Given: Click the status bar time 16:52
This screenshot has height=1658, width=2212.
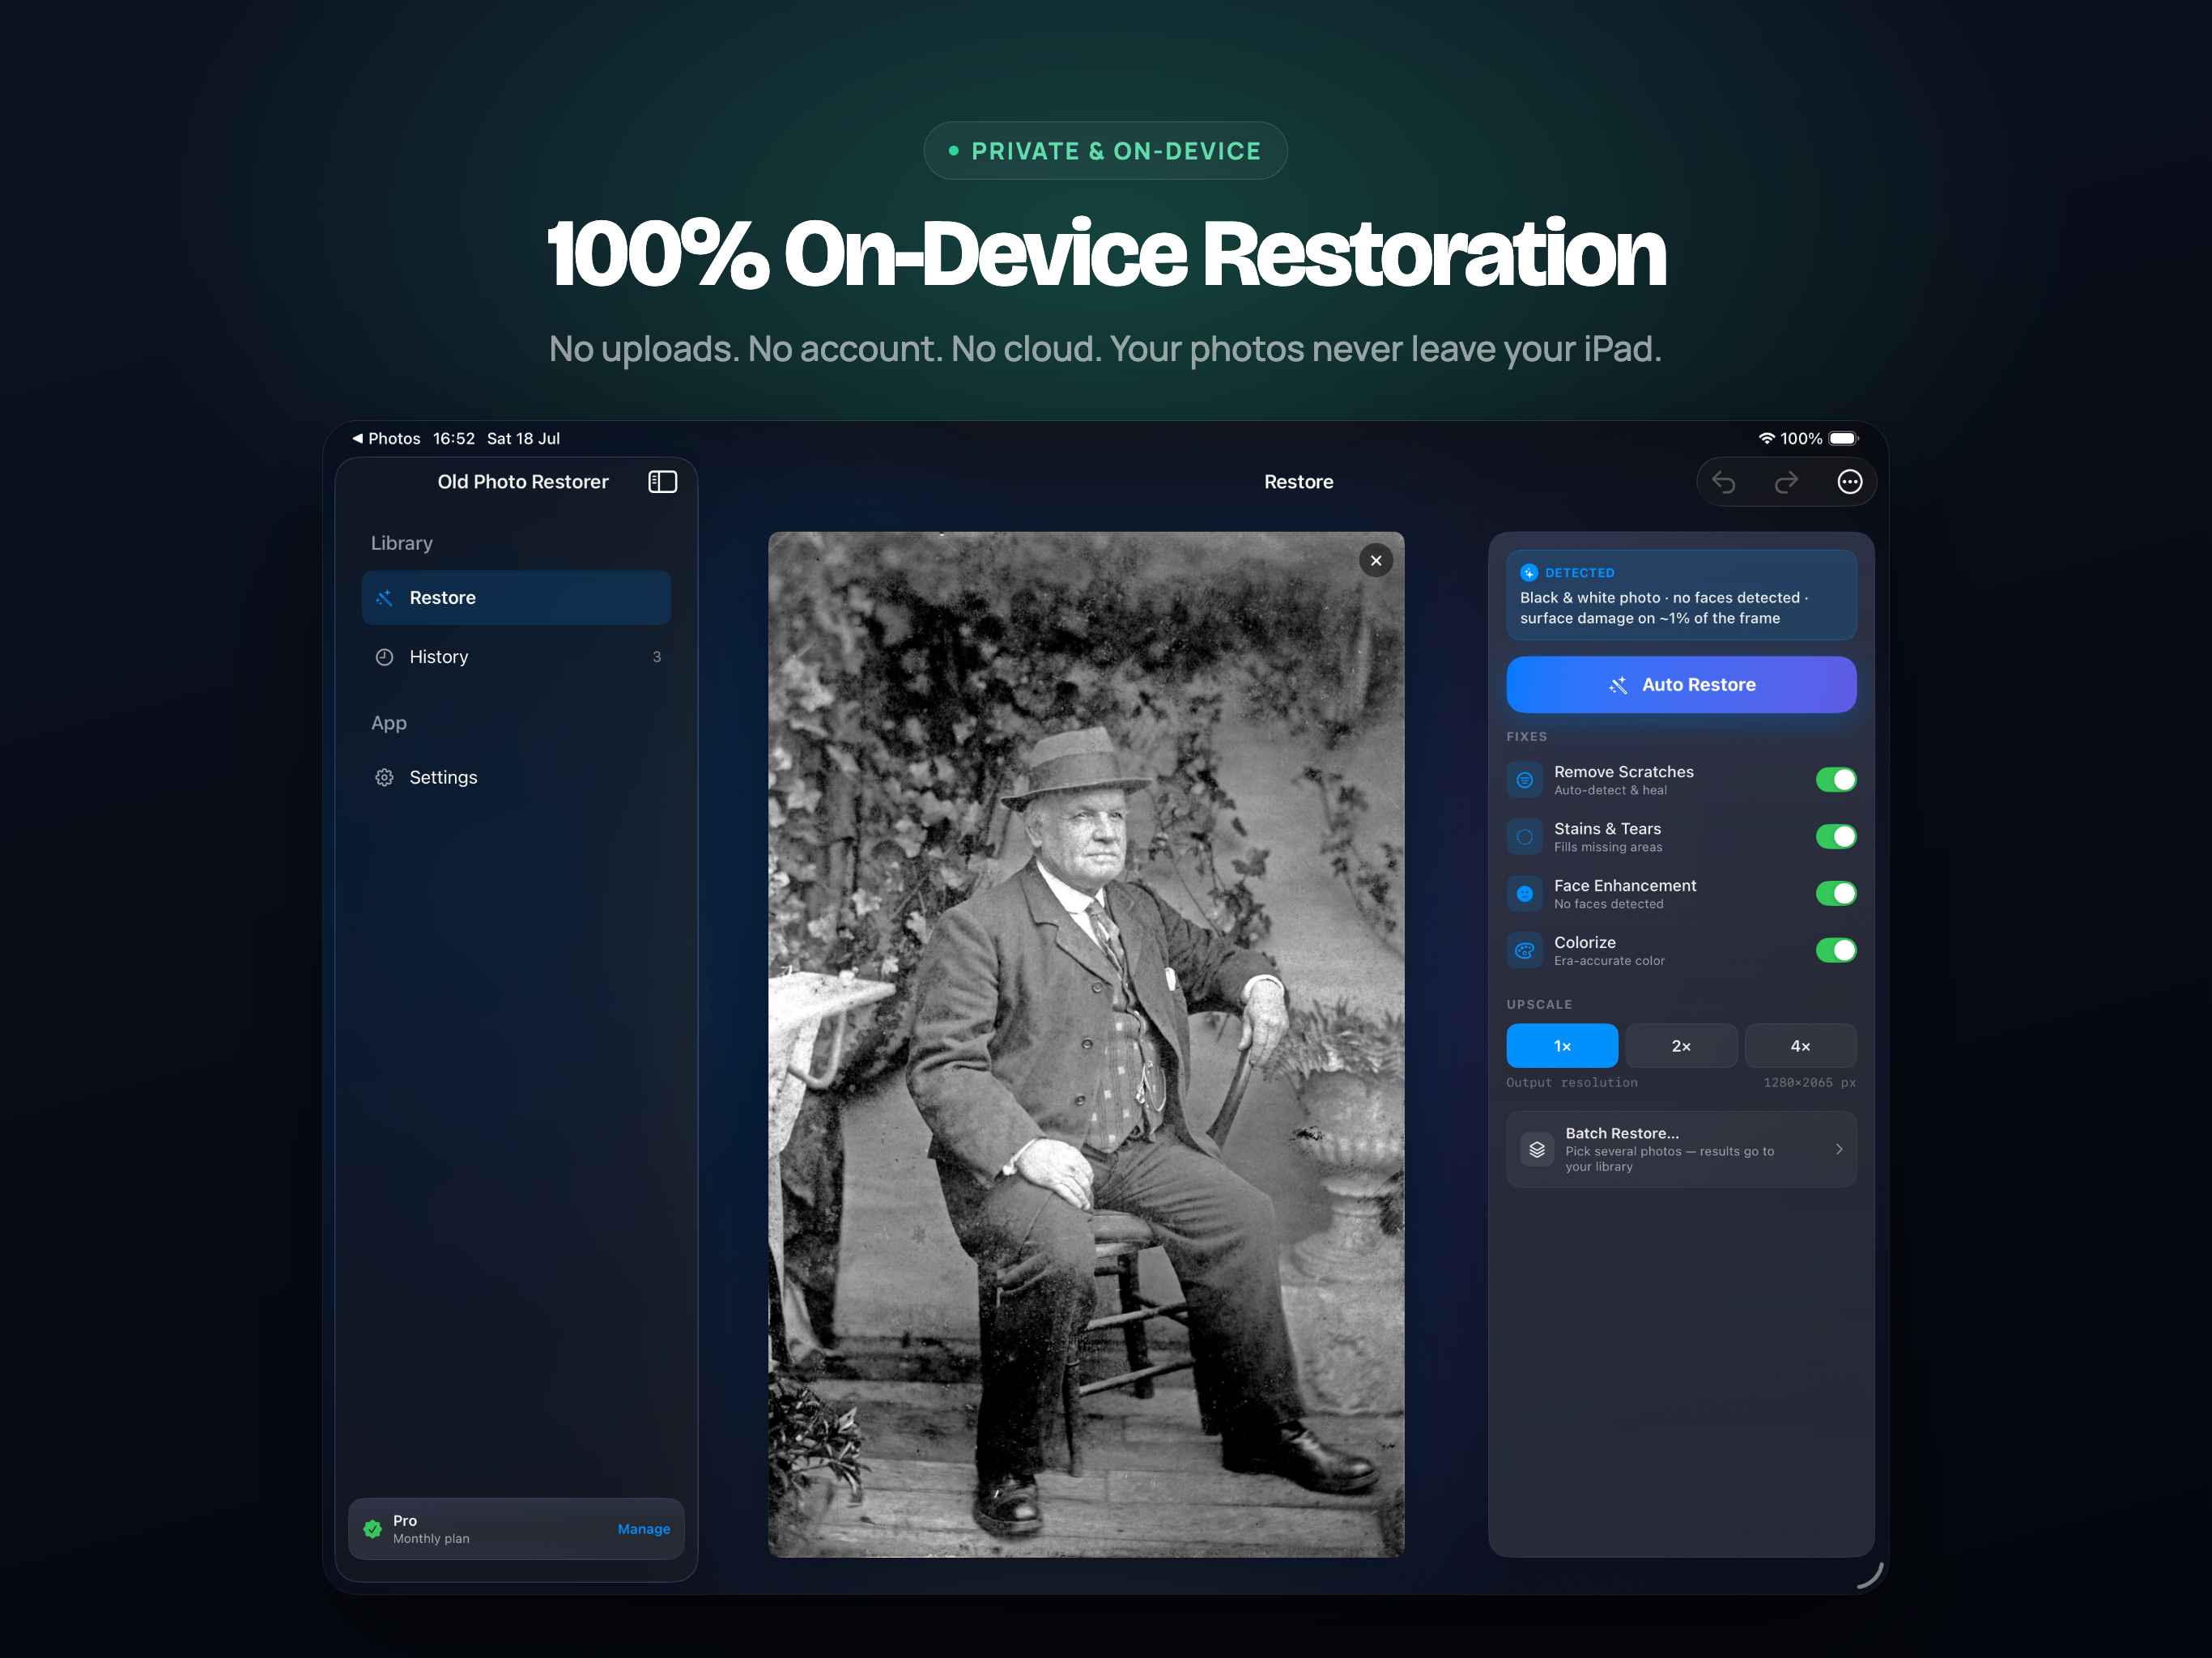Looking at the screenshot, I should (x=454, y=438).
